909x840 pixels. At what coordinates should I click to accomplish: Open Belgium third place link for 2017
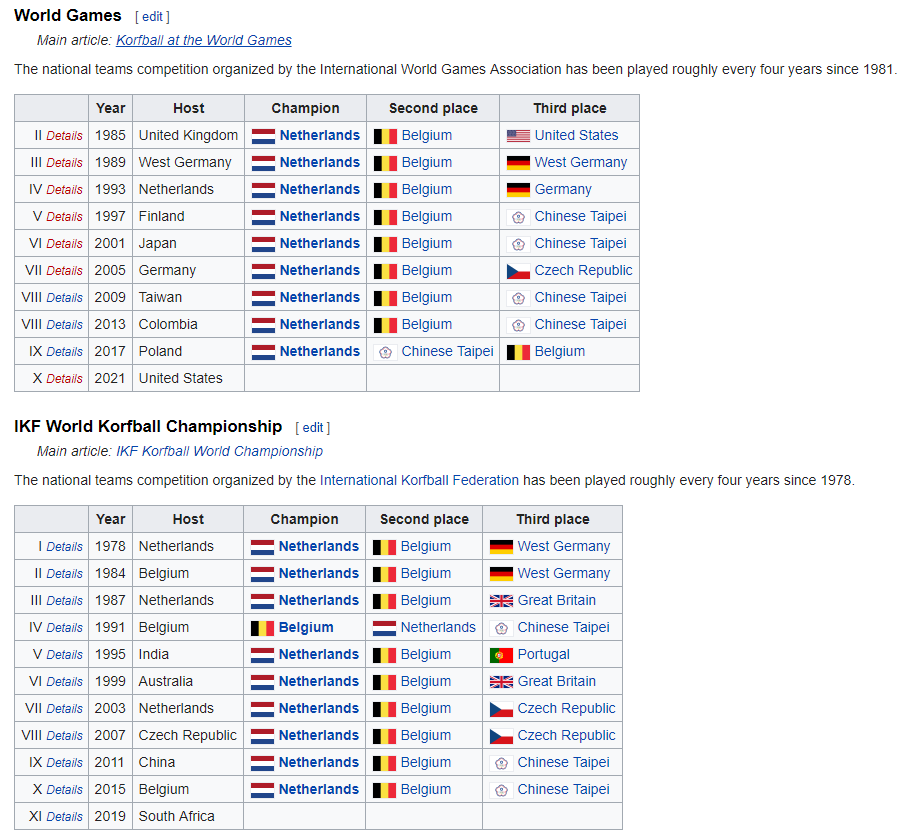point(559,351)
